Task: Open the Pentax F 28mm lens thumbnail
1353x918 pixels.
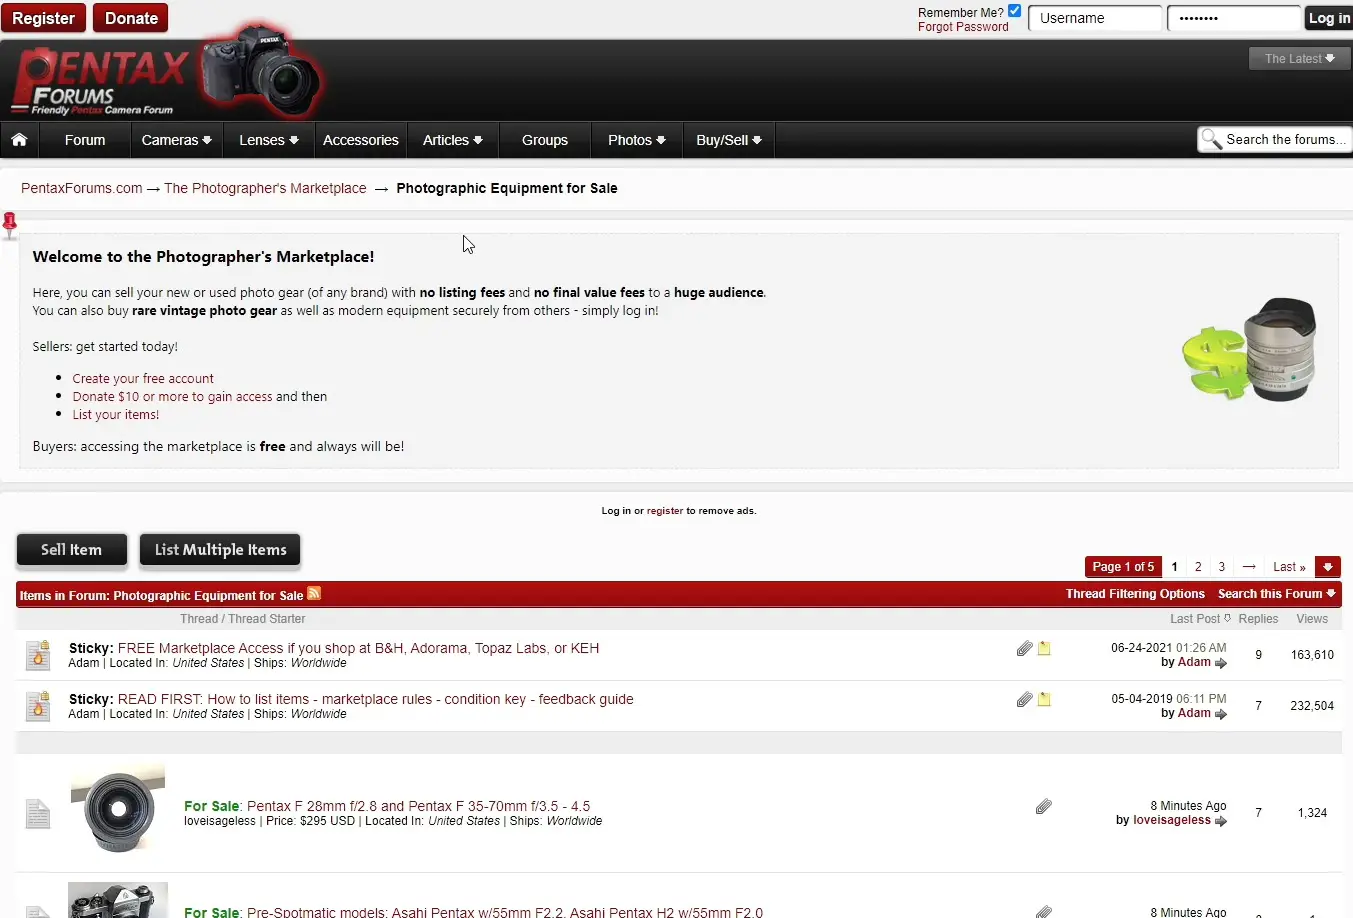Action: 118,810
